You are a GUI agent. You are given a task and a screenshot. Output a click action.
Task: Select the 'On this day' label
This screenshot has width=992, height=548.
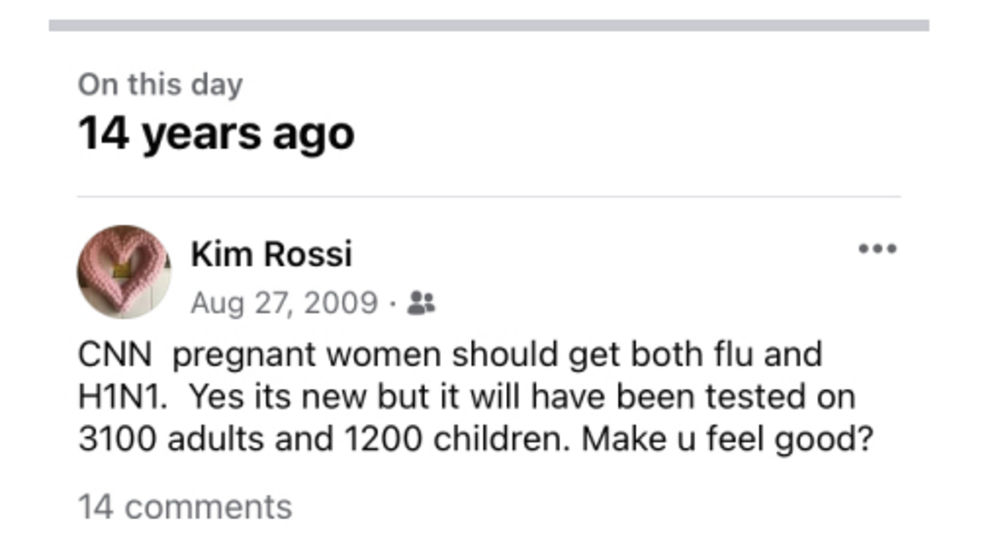tap(160, 84)
